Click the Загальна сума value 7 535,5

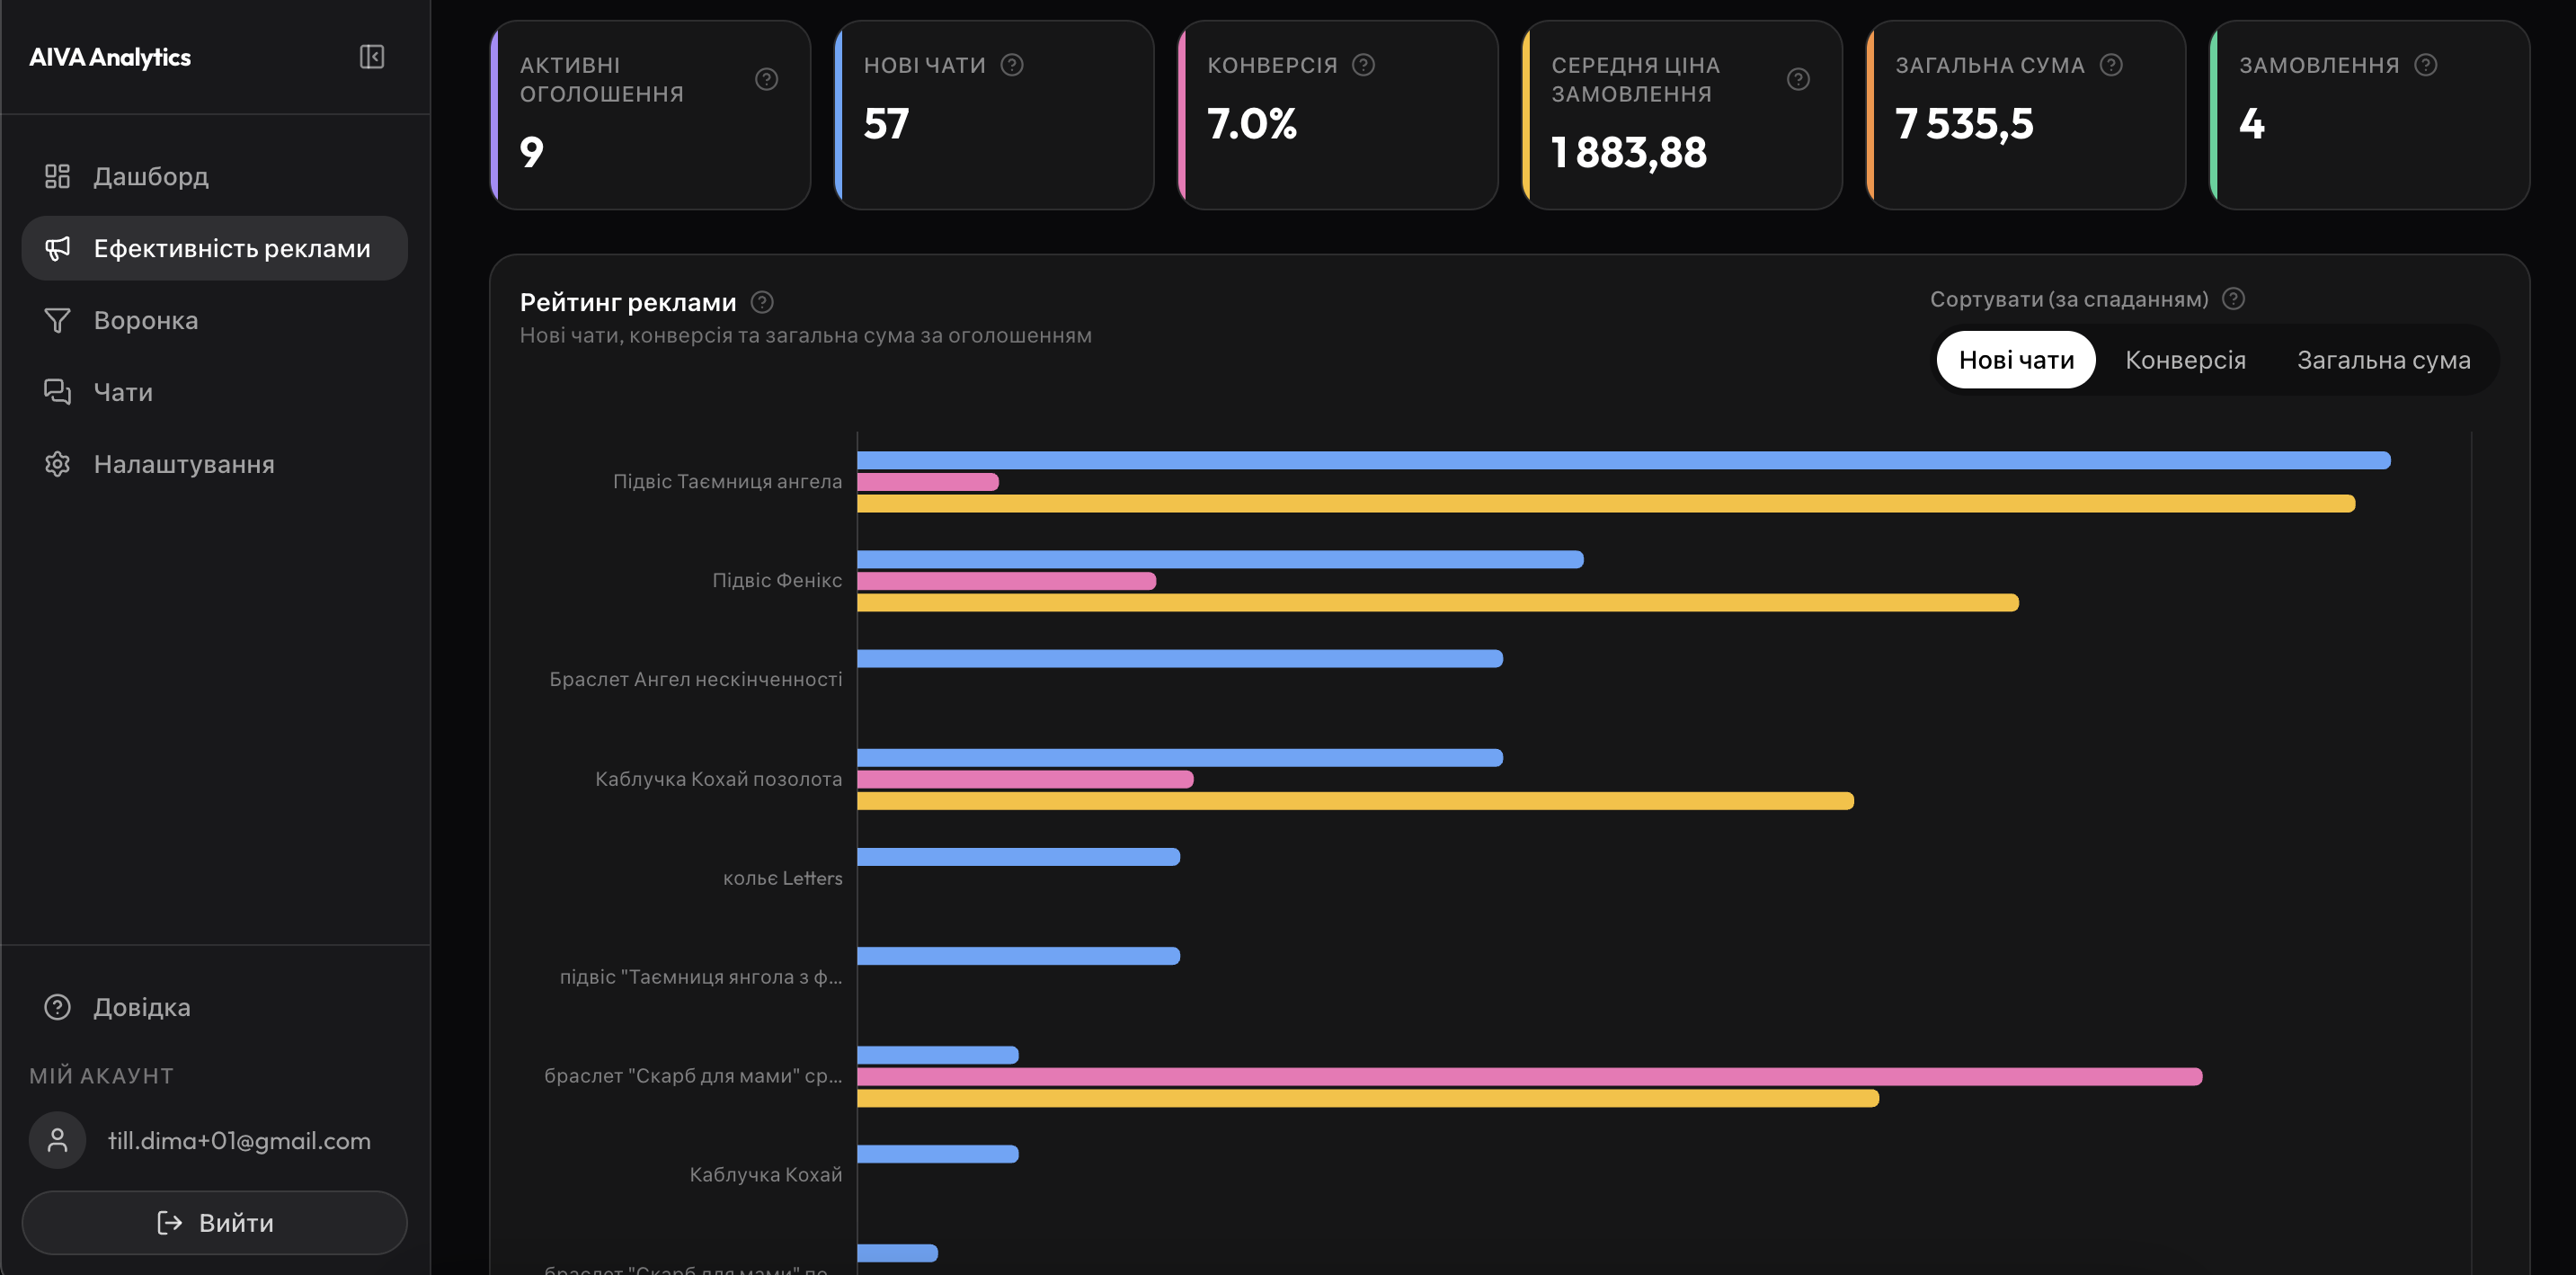[x=1964, y=124]
